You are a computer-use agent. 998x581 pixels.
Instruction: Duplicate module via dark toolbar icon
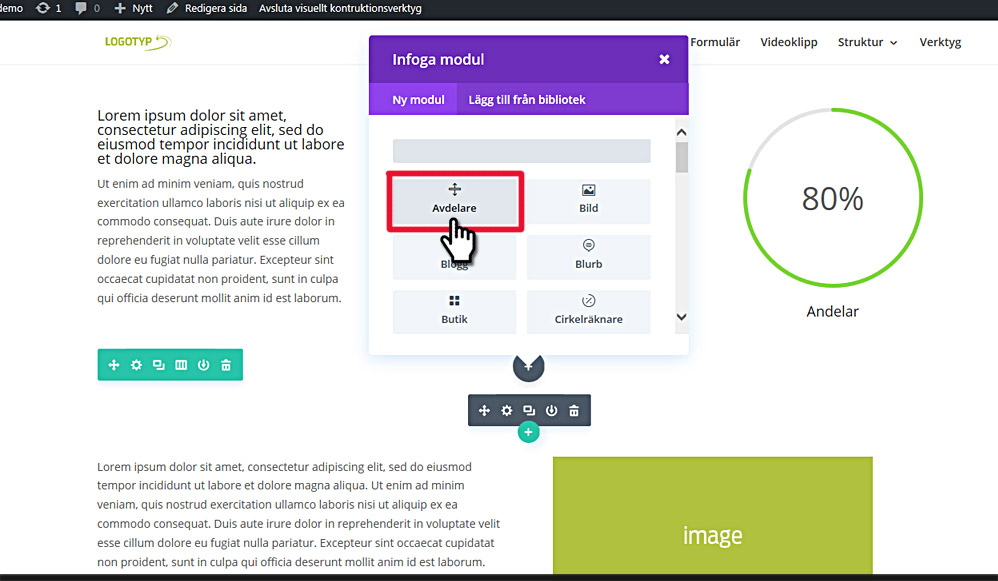coord(529,410)
